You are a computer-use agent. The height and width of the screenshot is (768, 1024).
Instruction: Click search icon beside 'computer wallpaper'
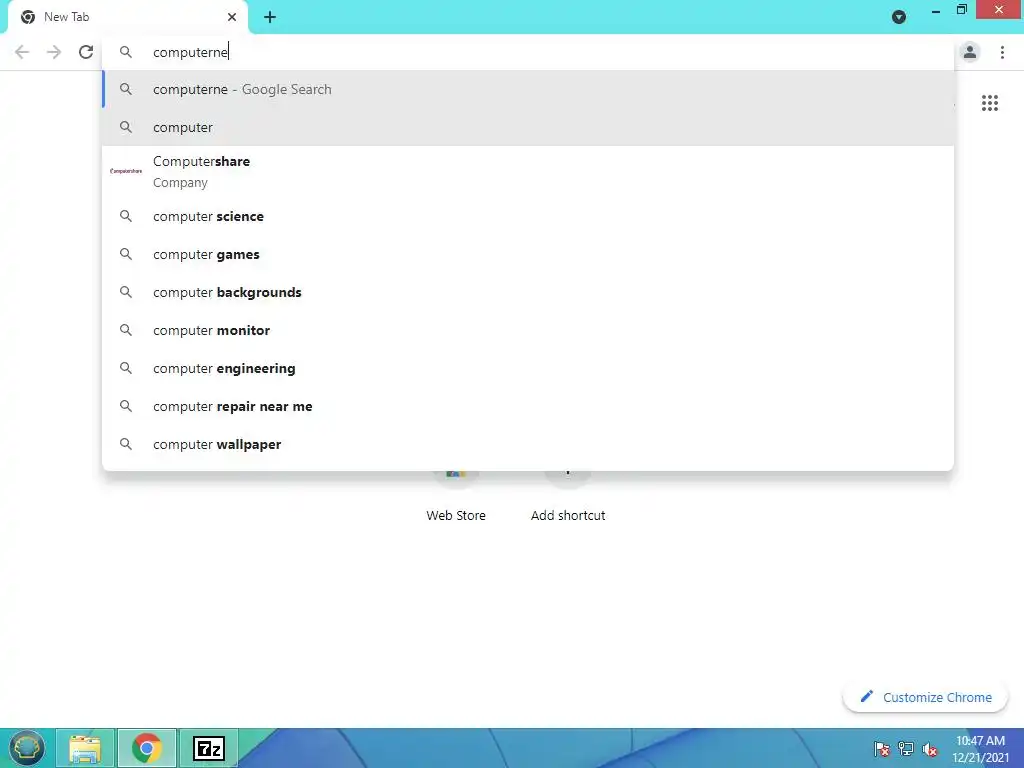pos(126,444)
